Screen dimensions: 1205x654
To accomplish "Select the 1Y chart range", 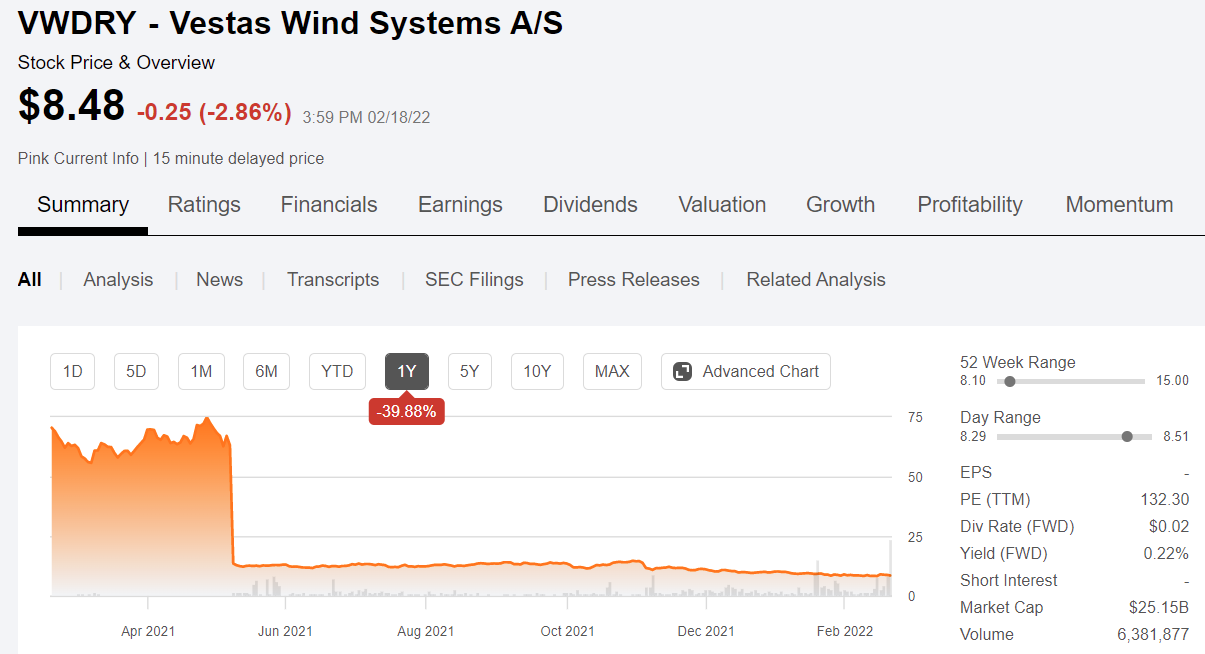I will tap(407, 371).
